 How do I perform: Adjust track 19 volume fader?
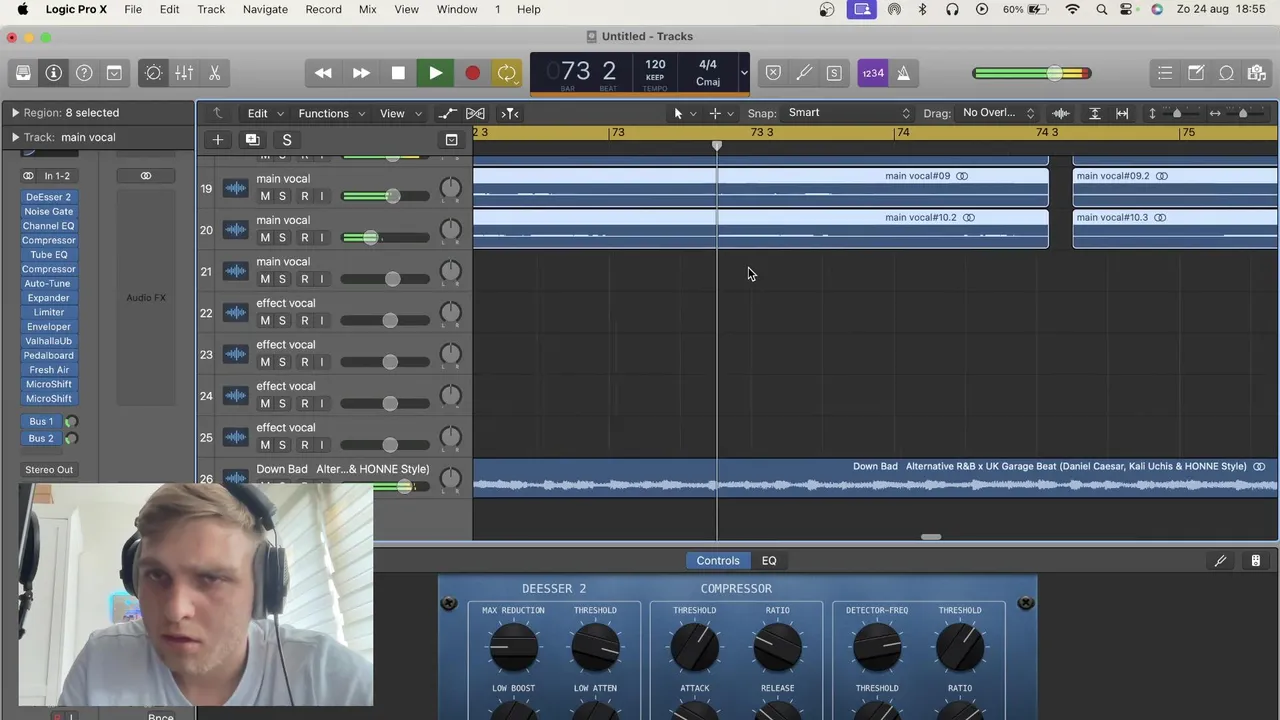pyautogui.click(x=392, y=196)
